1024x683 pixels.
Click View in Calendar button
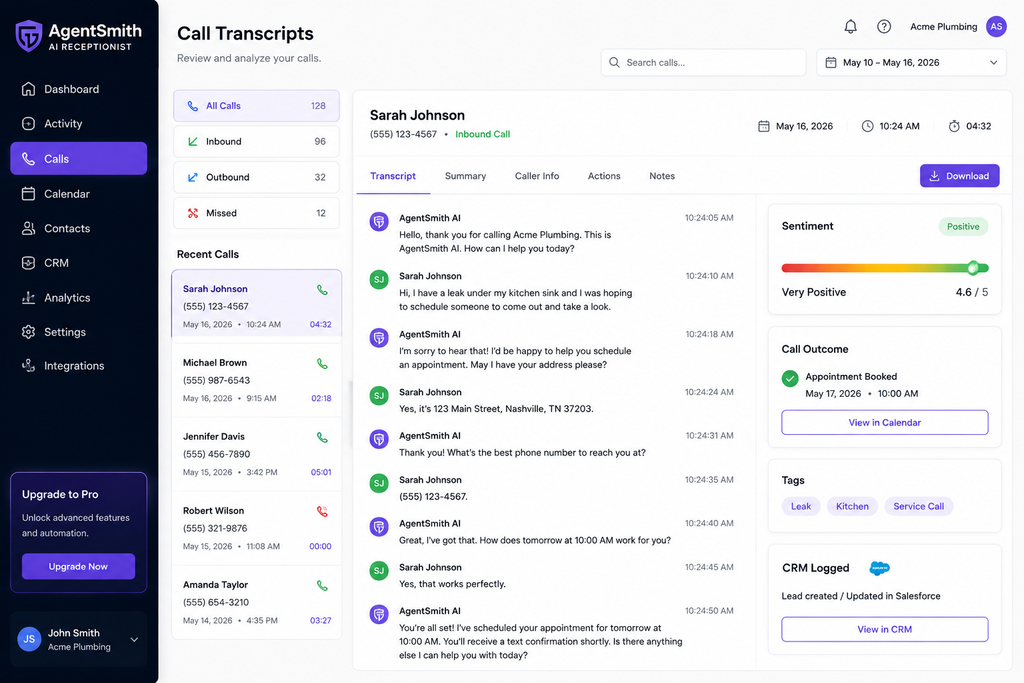(x=884, y=422)
